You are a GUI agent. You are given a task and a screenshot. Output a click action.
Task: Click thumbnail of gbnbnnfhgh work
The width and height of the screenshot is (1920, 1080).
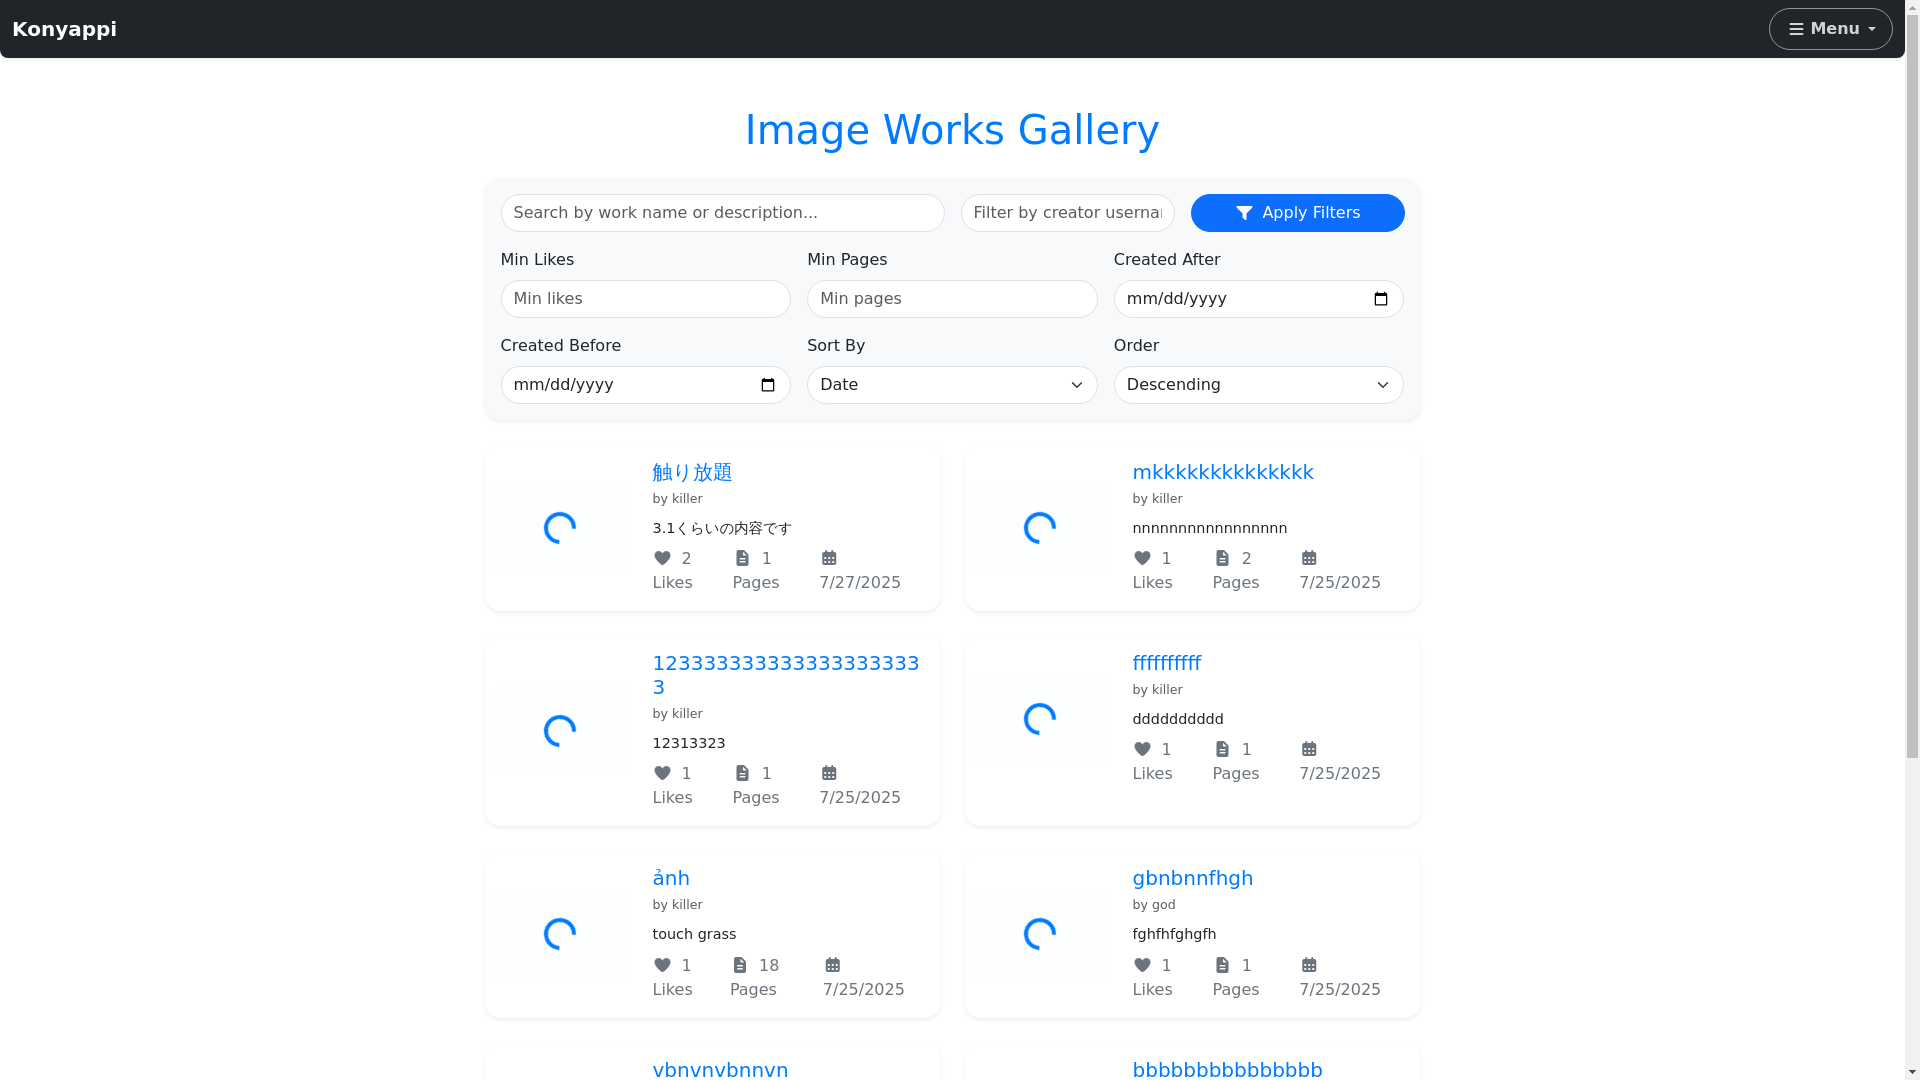click(1040, 934)
